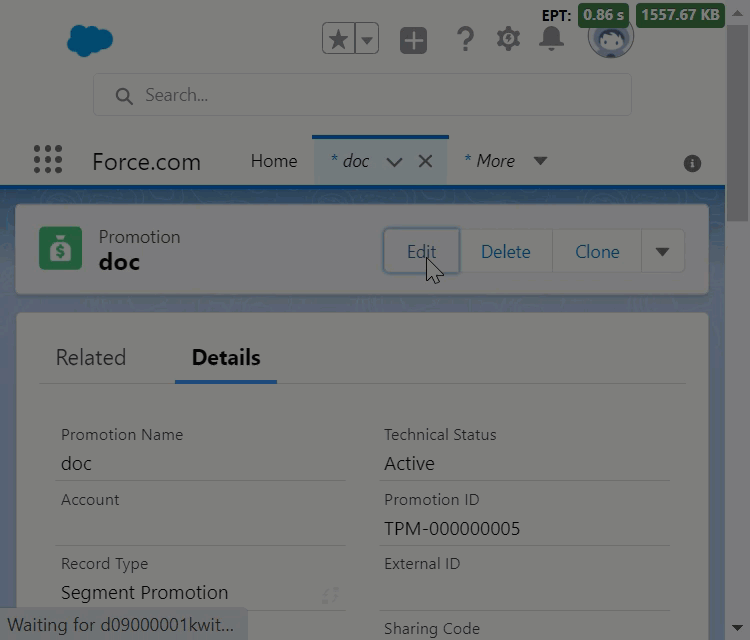Switch to the Related tab
The image size is (750, 640).
(x=91, y=358)
